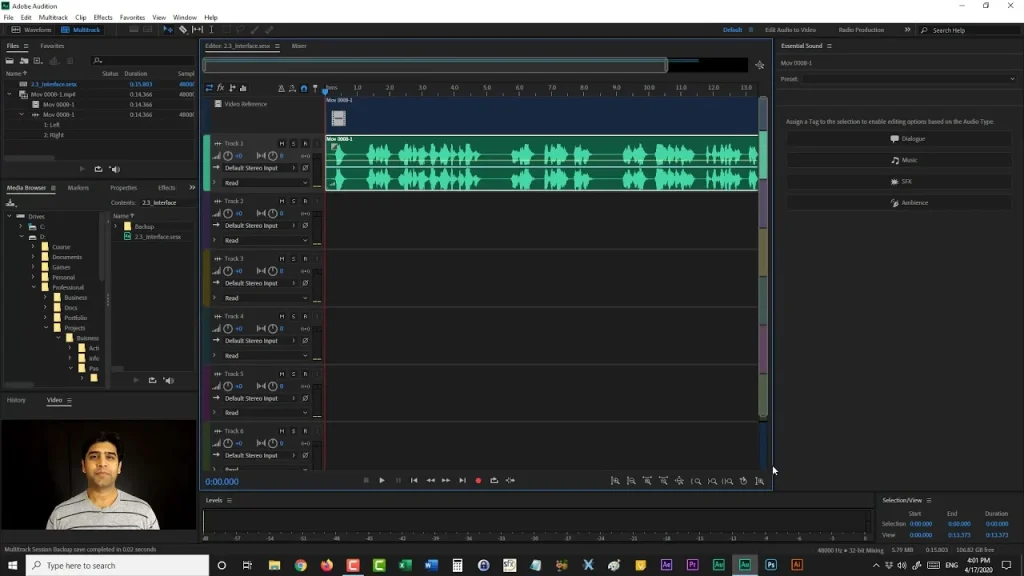Toggle Skip Selection button
This screenshot has height=576, width=1024.
click(511, 481)
